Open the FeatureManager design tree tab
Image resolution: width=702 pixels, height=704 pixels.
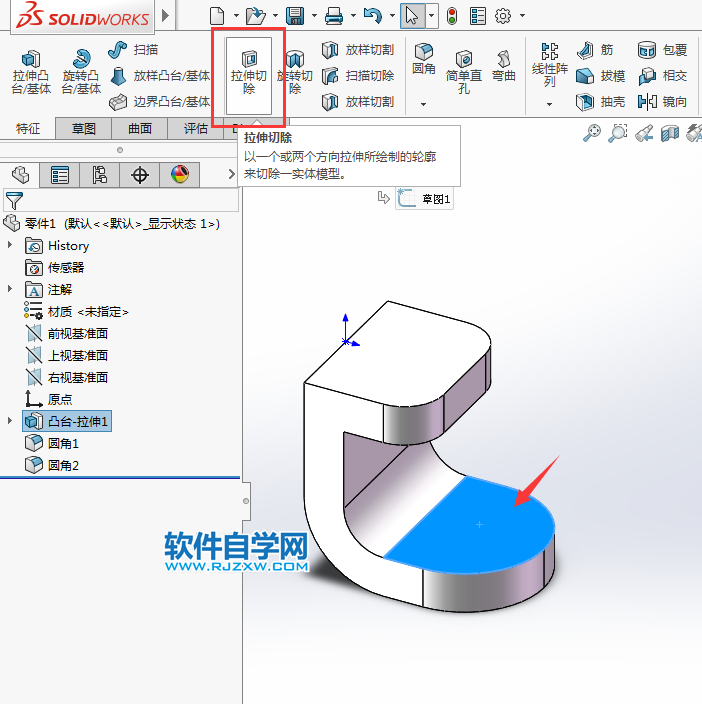(x=20, y=175)
